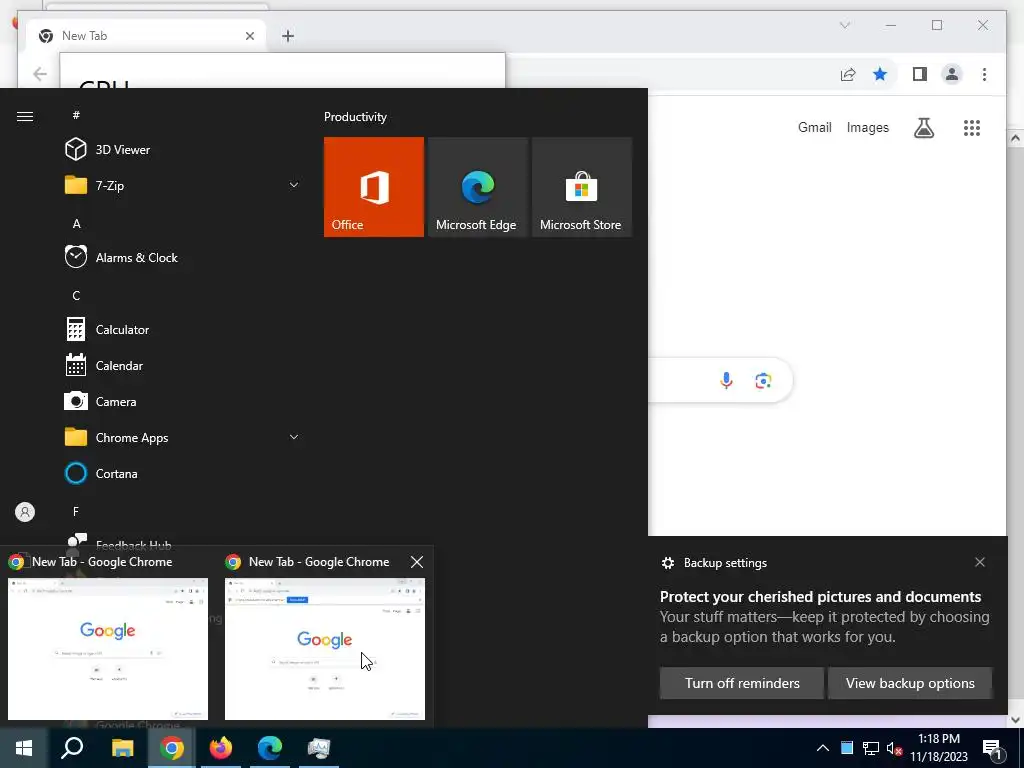Click View backup options button
Screen dimensions: 1024x768
[x=910, y=683]
